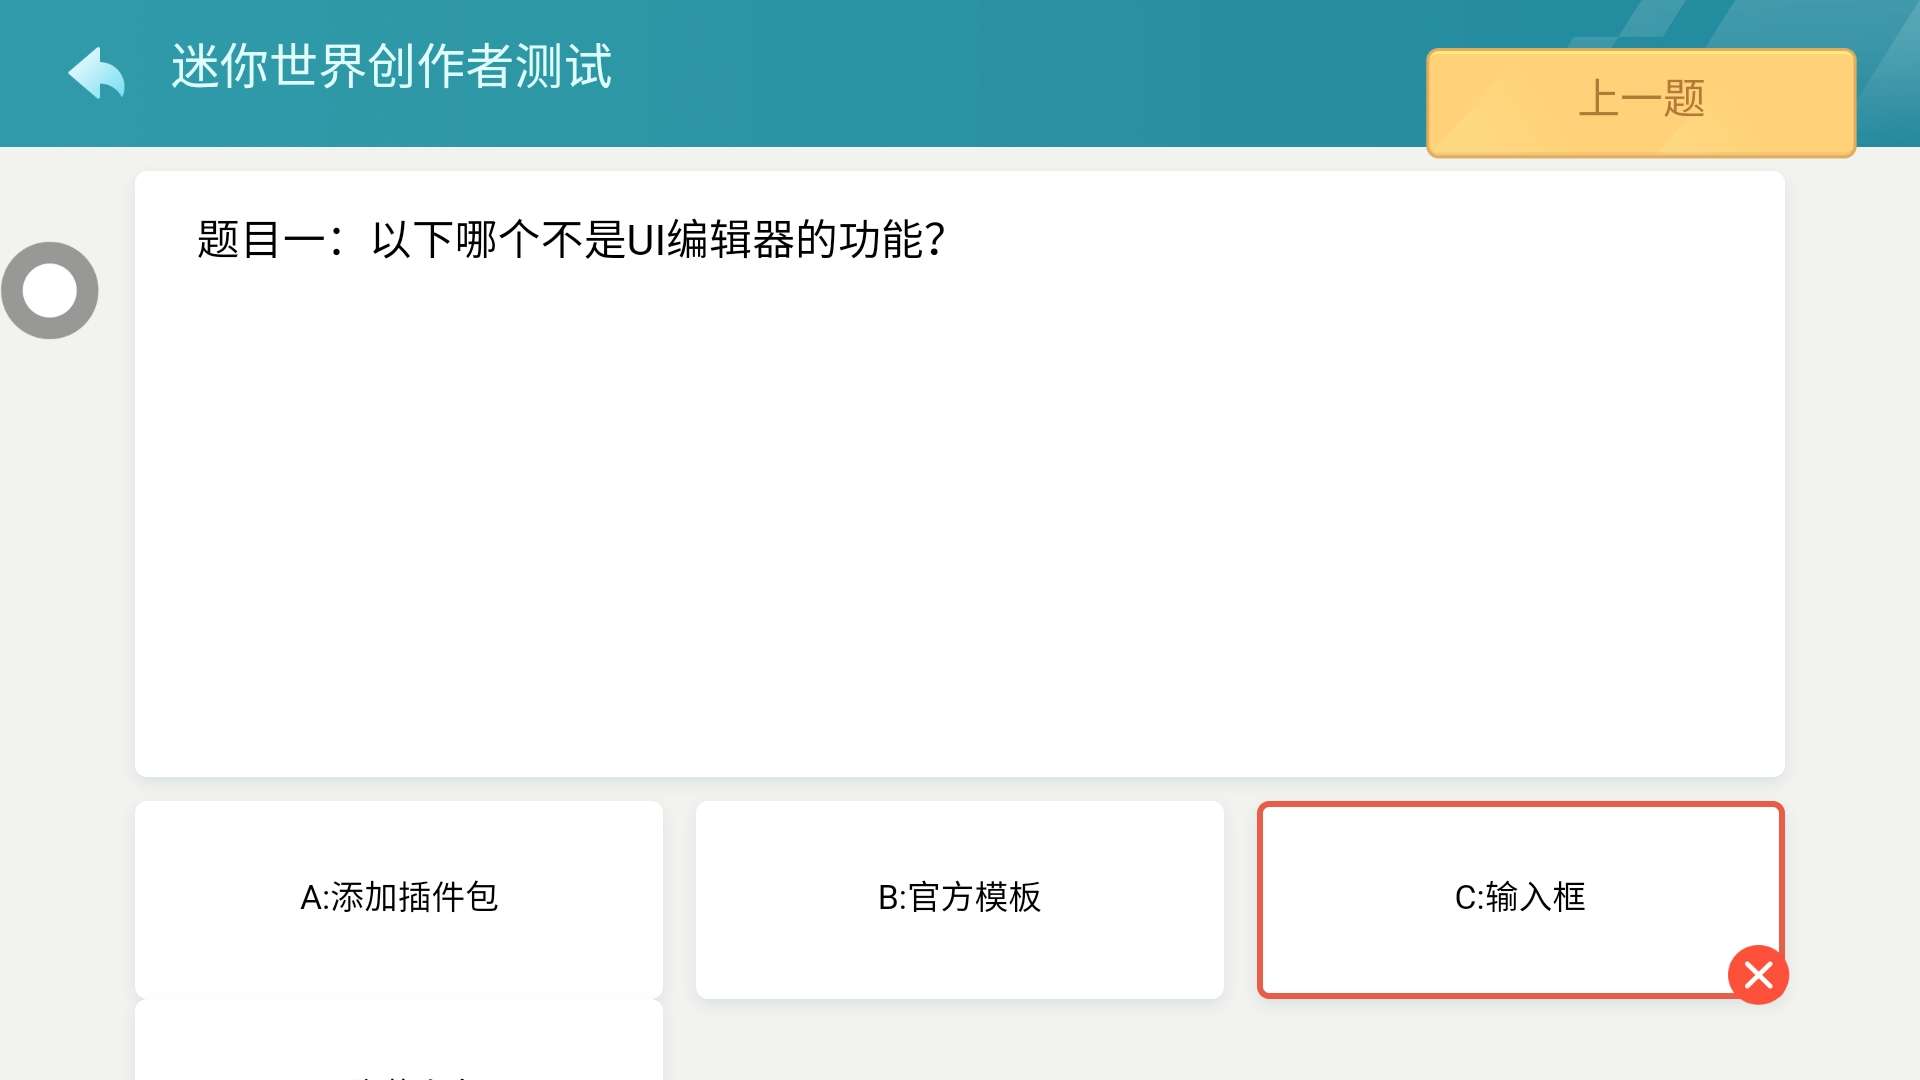1920x1080 pixels.
Task: Tap the partially visible fourth answer card
Action: tap(399, 1045)
